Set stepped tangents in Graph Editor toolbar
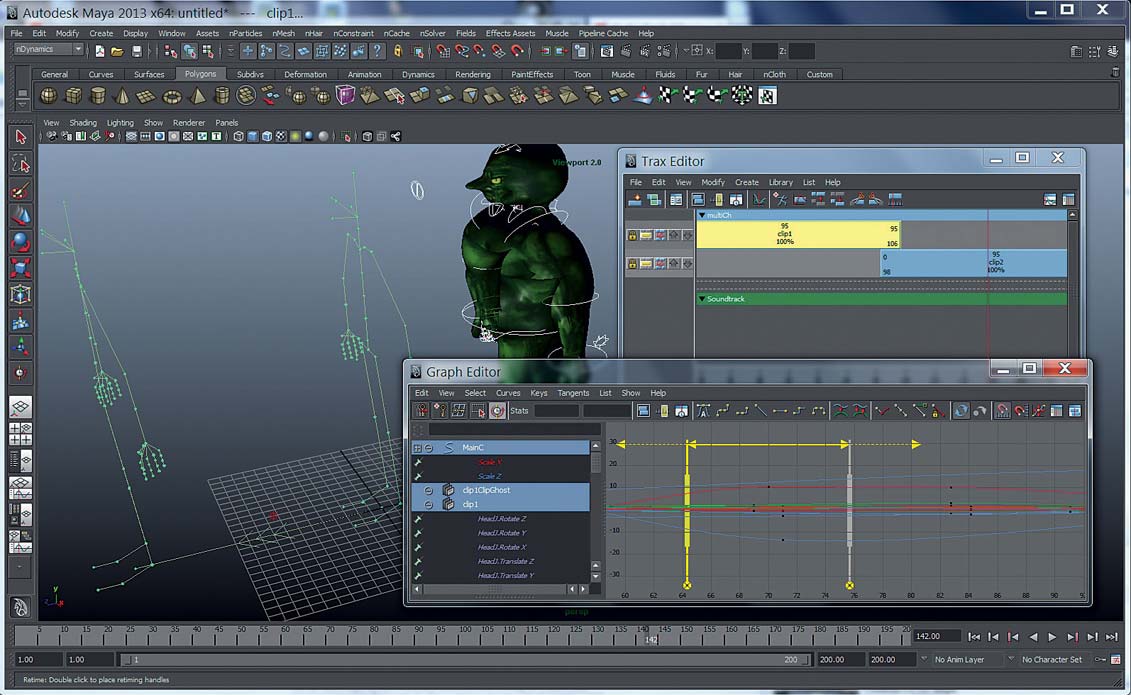Viewport: 1131px width, 695px height. (x=798, y=411)
